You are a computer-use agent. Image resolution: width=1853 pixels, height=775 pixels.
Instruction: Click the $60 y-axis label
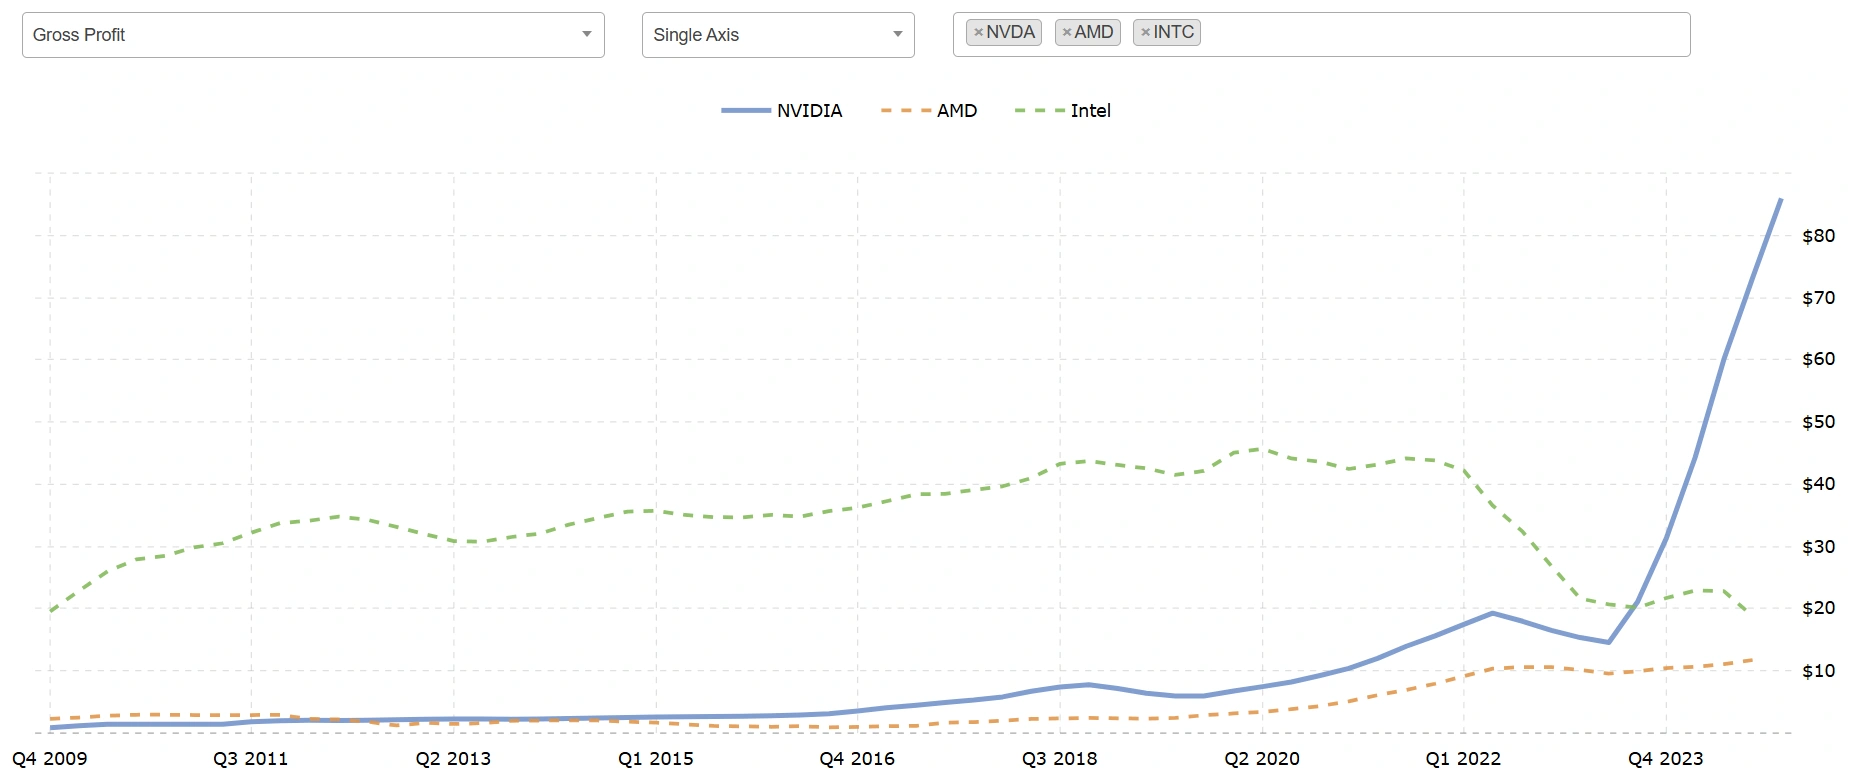tap(1819, 359)
